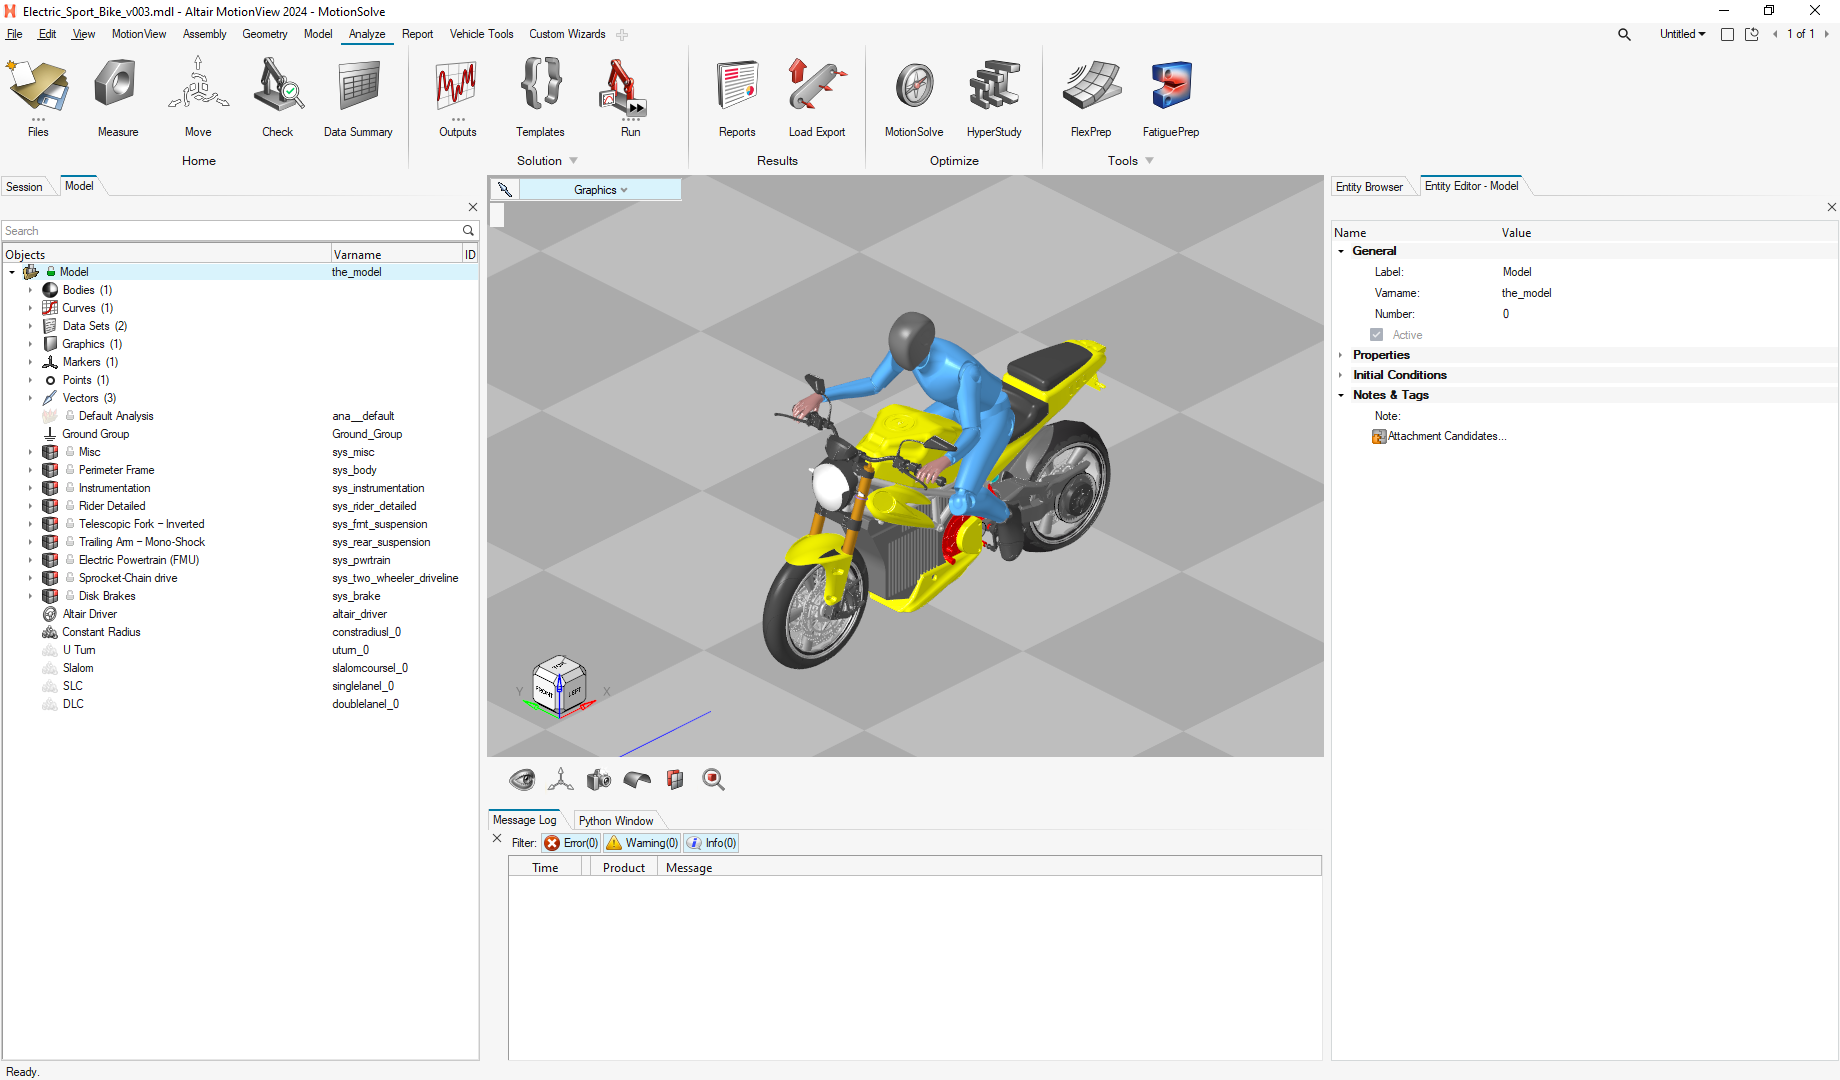This screenshot has width=1840, height=1080.
Task: Toggle the Warning(0) filter in Message Log
Action: tap(642, 843)
